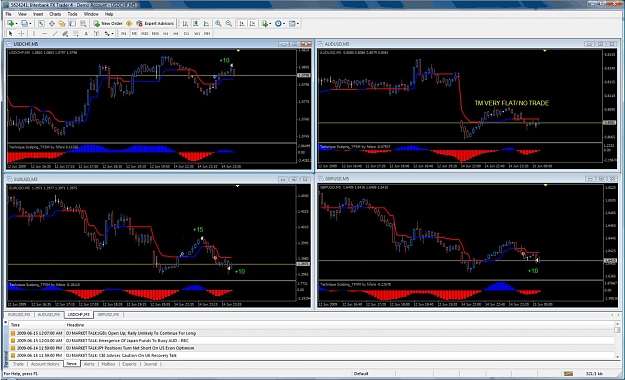Toggle the Terminal window icon
This screenshot has width=625, height=380.
72,24
